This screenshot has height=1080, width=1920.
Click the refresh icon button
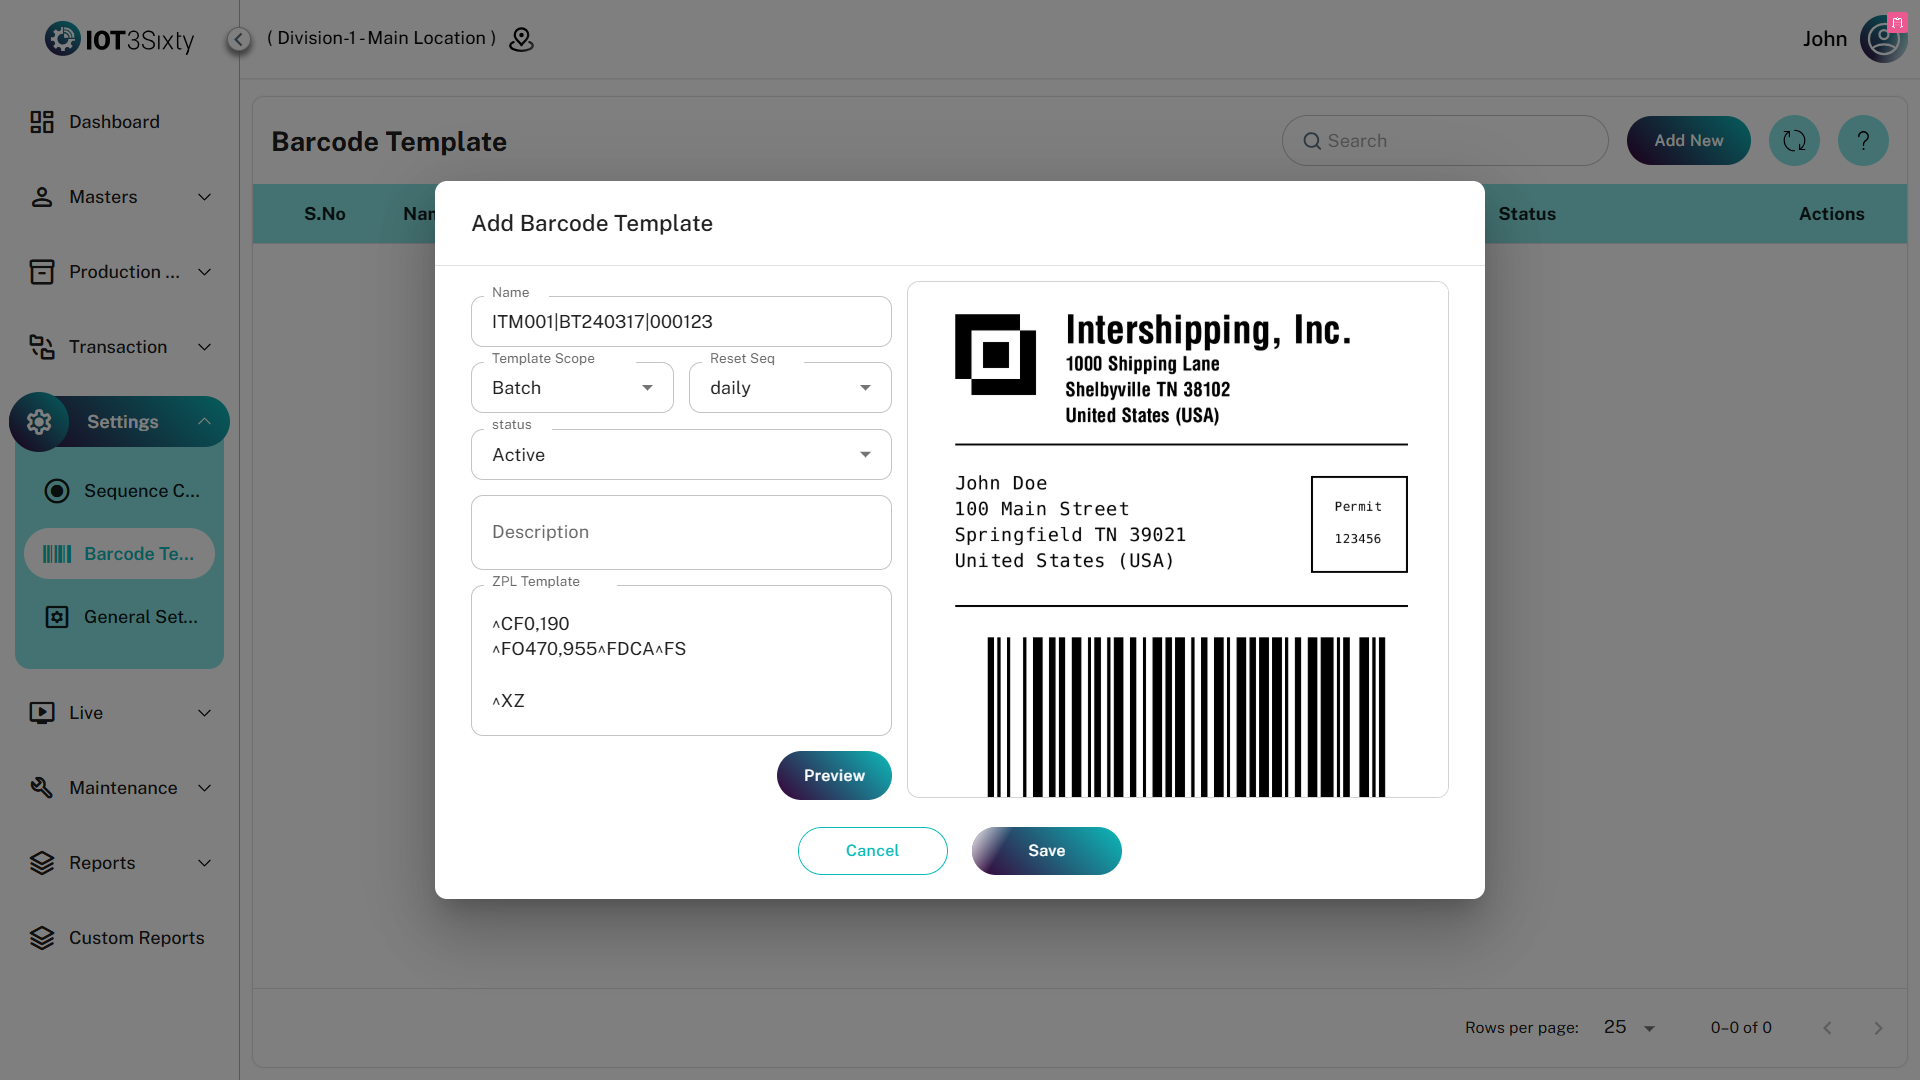[x=1794, y=141]
